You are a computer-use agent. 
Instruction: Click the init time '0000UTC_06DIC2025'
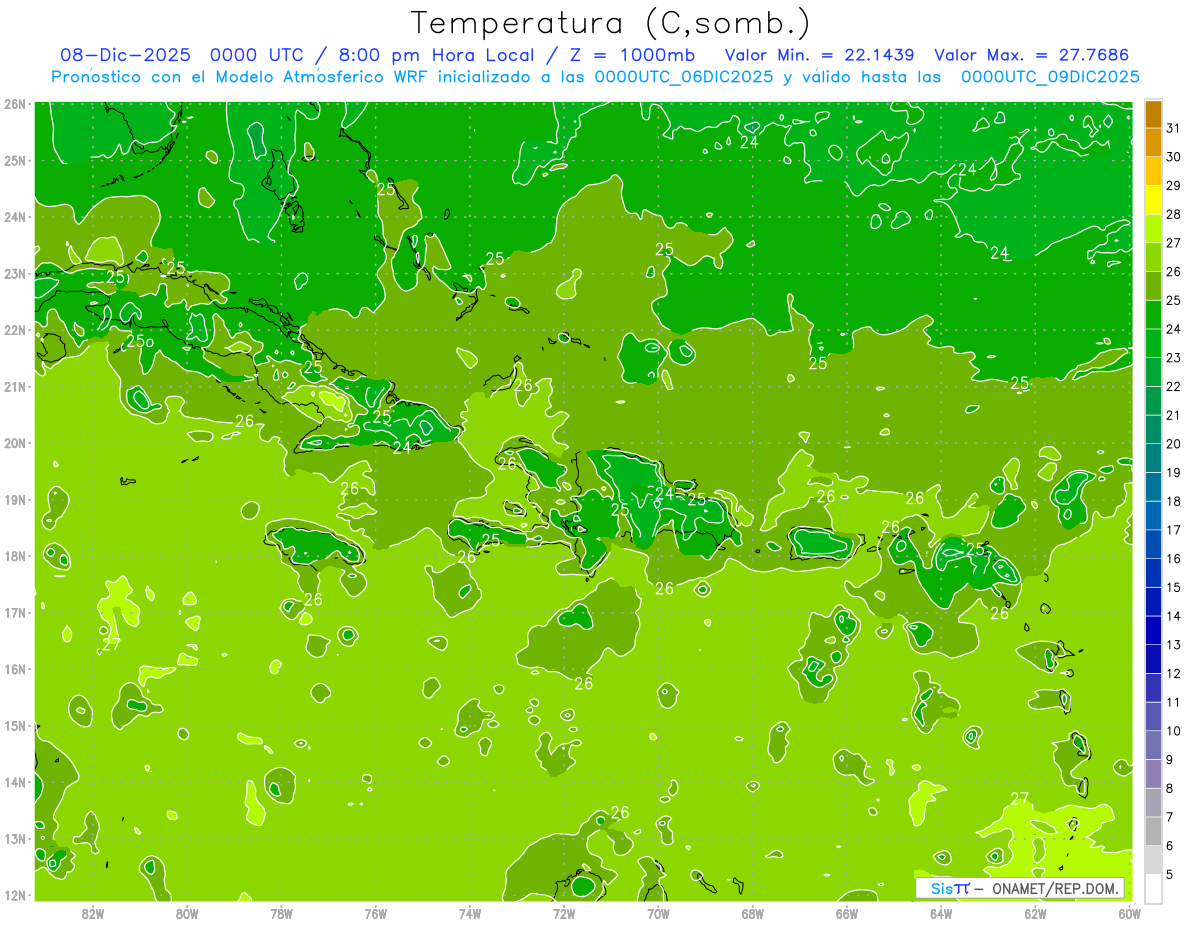pos(684,77)
